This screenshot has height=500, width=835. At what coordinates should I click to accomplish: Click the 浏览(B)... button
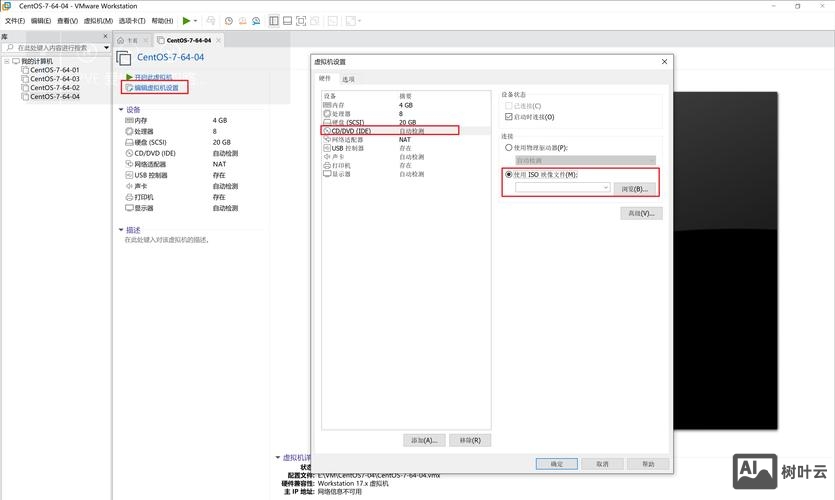point(635,189)
